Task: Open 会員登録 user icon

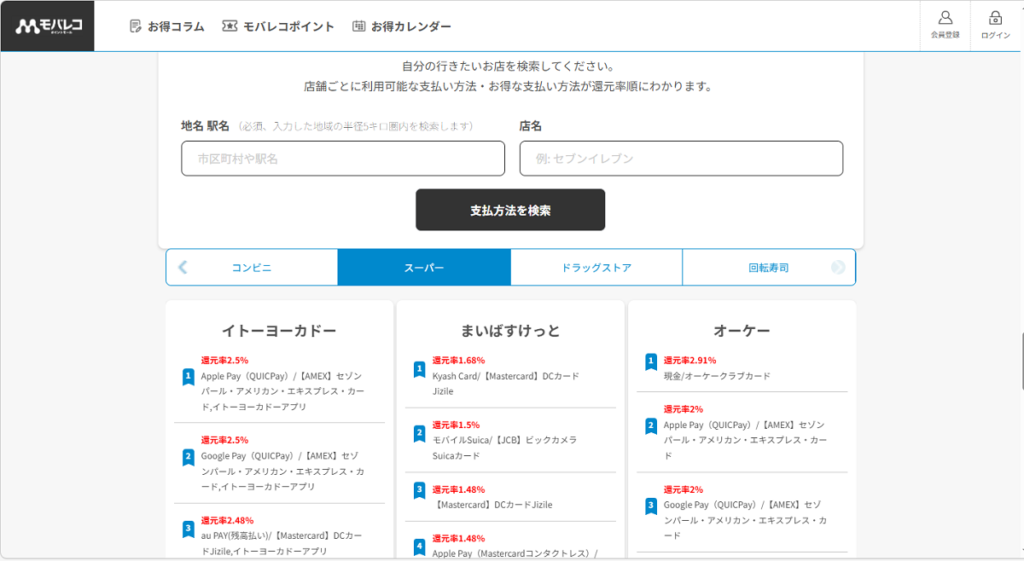Action: pyautogui.click(x=945, y=18)
